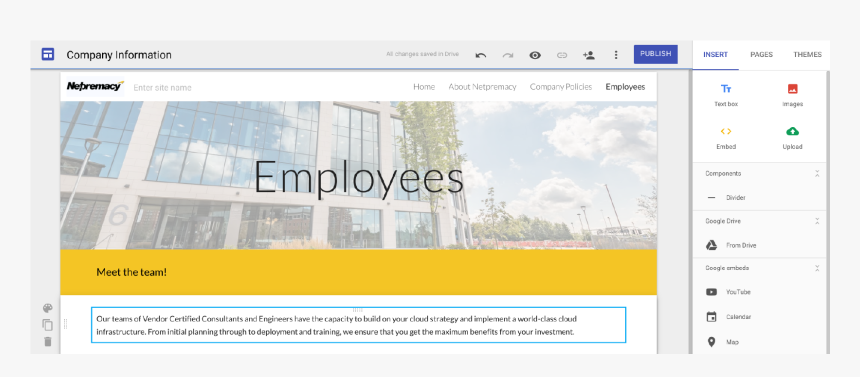The height and width of the screenshot is (377, 860).
Task: Preview the site with eye icon
Action: 535,55
